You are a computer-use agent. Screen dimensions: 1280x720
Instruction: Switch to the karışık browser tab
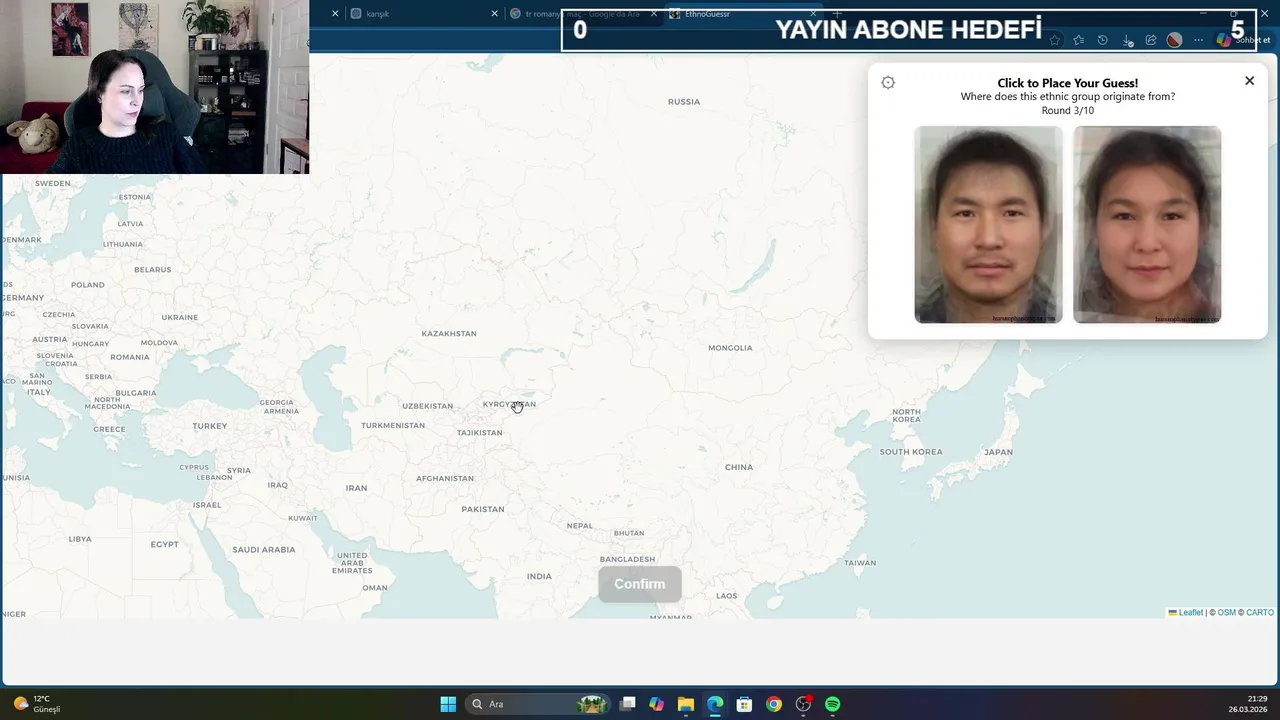(420, 14)
